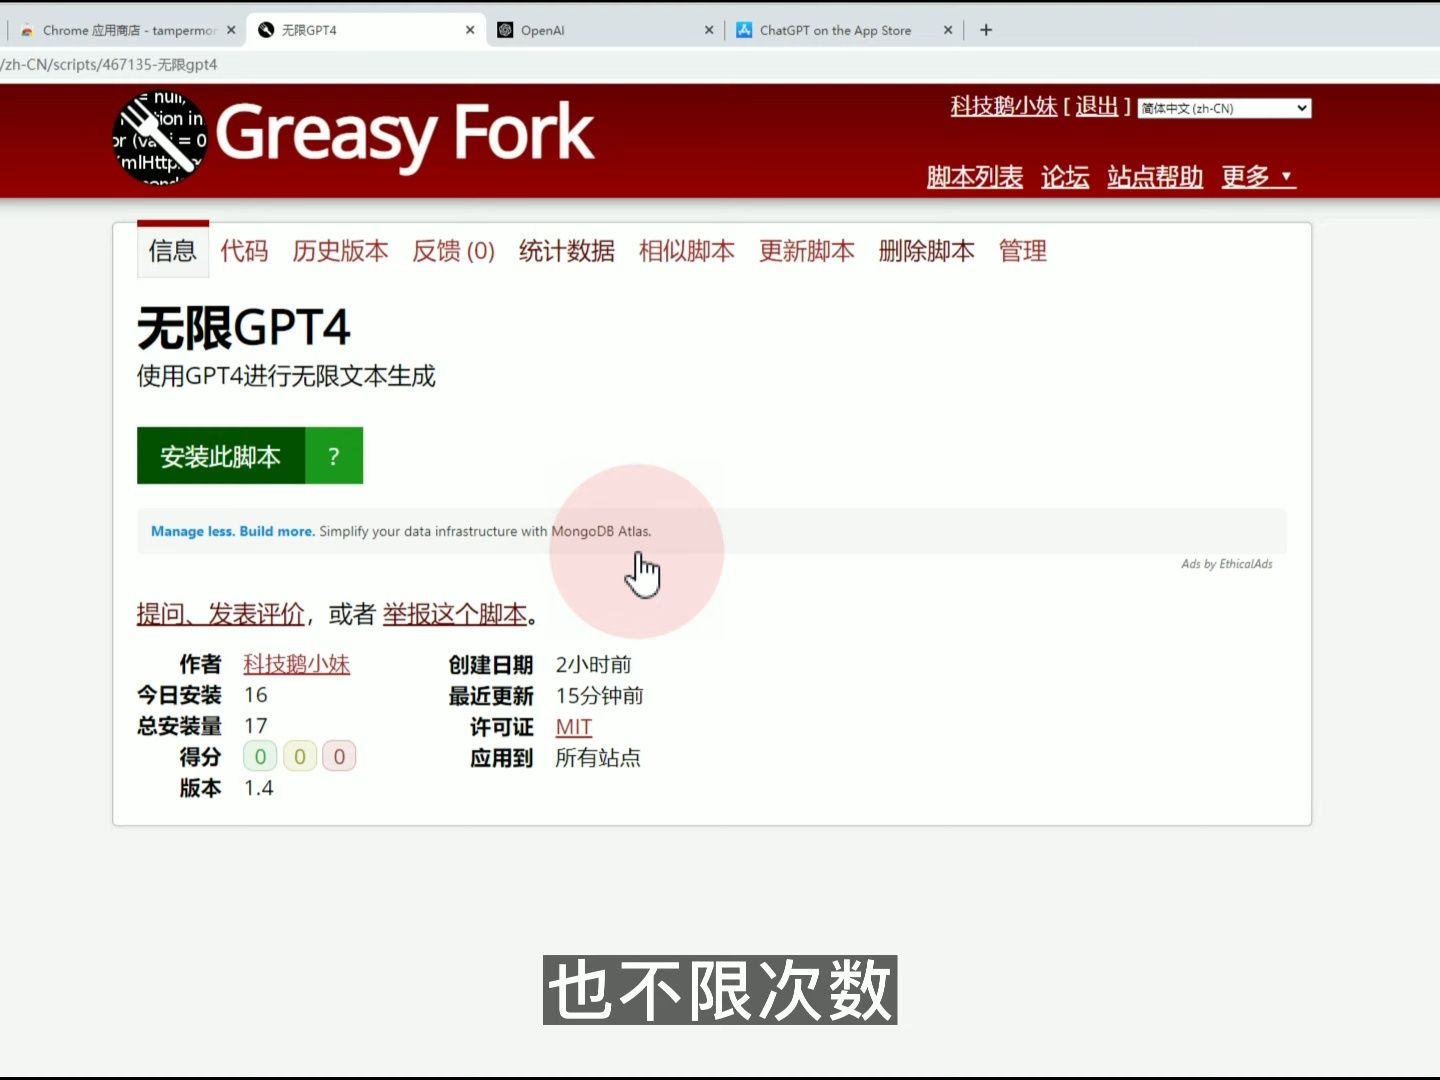The image size is (1440, 1080).
Task: Close the ChatGPT App Store tab
Action: click(948, 30)
